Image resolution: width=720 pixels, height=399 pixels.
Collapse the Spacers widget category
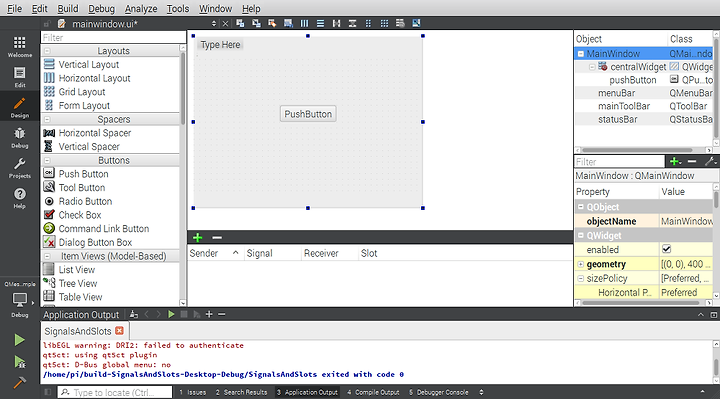[x=47, y=119]
